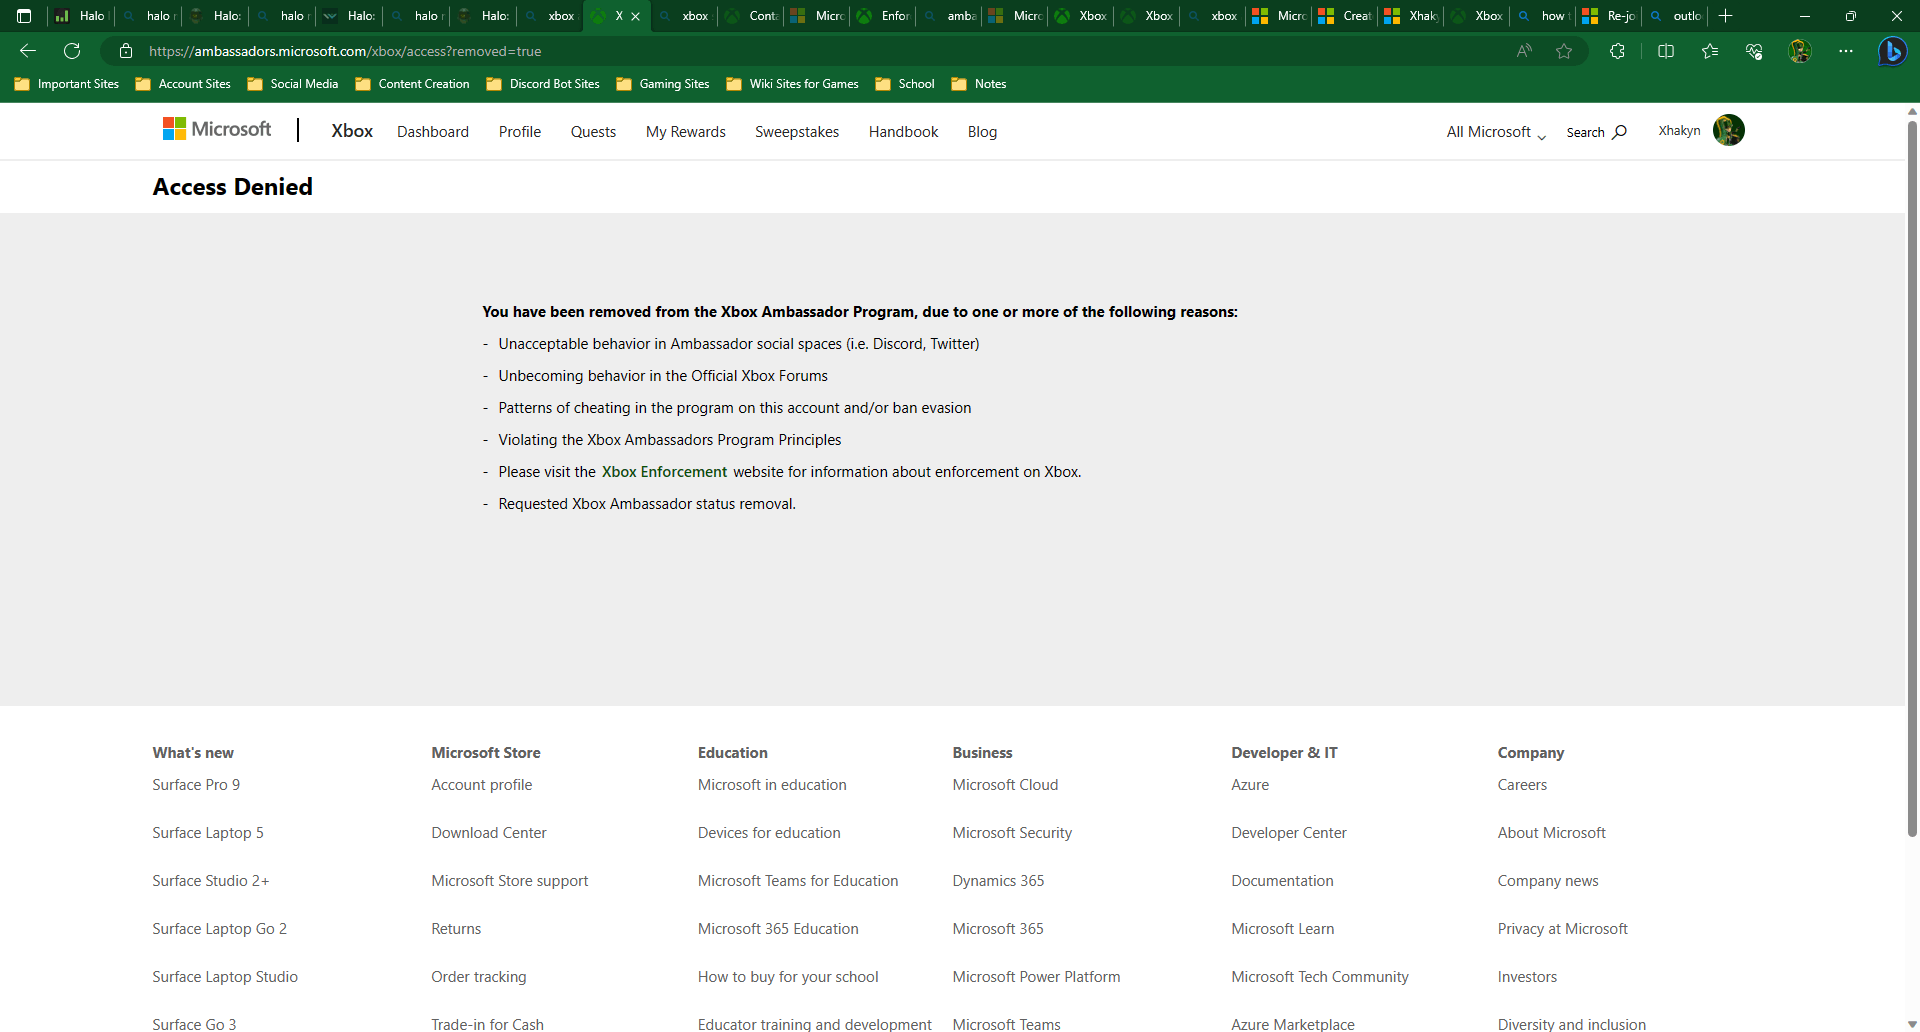
Task: Open the Edge profile avatar
Action: click(1800, 51)
